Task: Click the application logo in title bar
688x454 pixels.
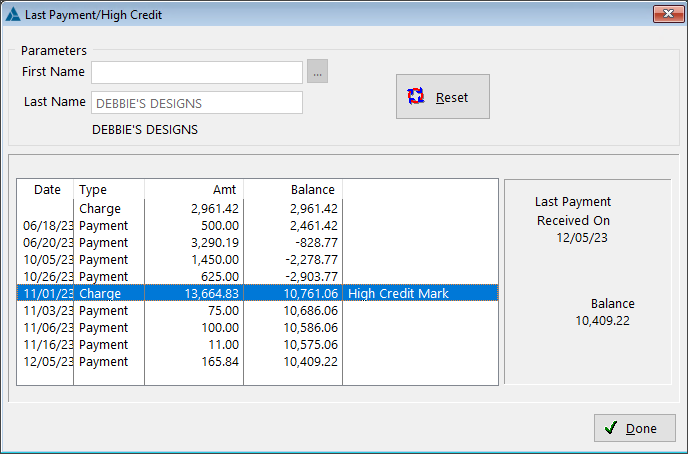Action: [x=13, y=14]
